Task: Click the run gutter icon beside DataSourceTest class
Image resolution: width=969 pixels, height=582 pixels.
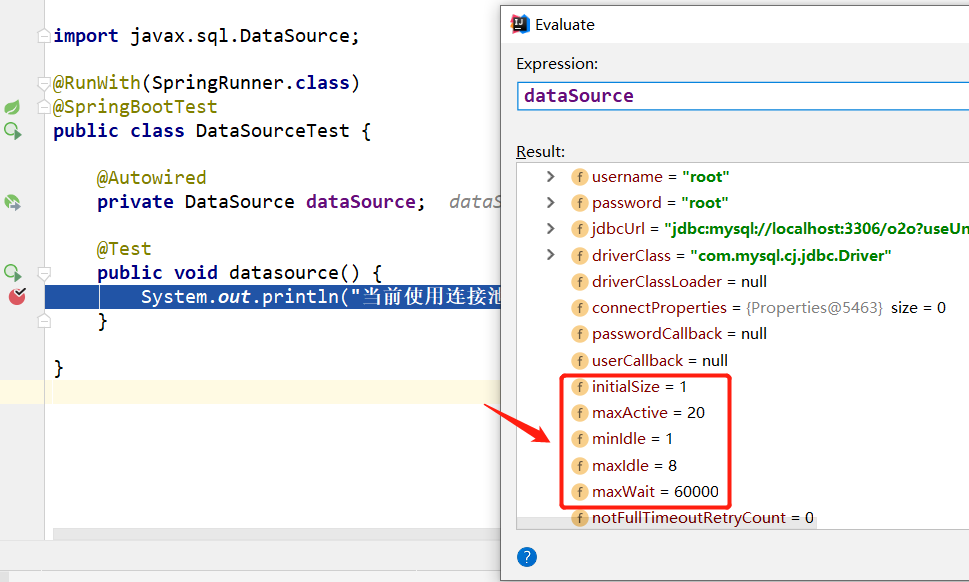Action: [x=12, y=131]
